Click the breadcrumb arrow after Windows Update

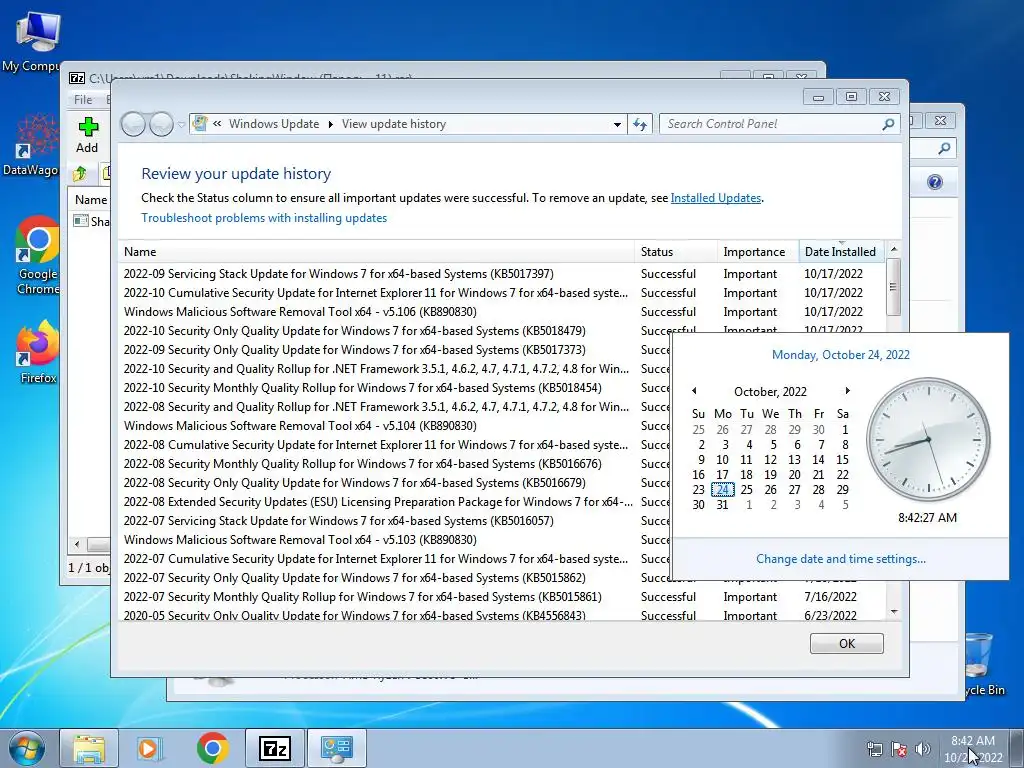[x=330, y=124]
